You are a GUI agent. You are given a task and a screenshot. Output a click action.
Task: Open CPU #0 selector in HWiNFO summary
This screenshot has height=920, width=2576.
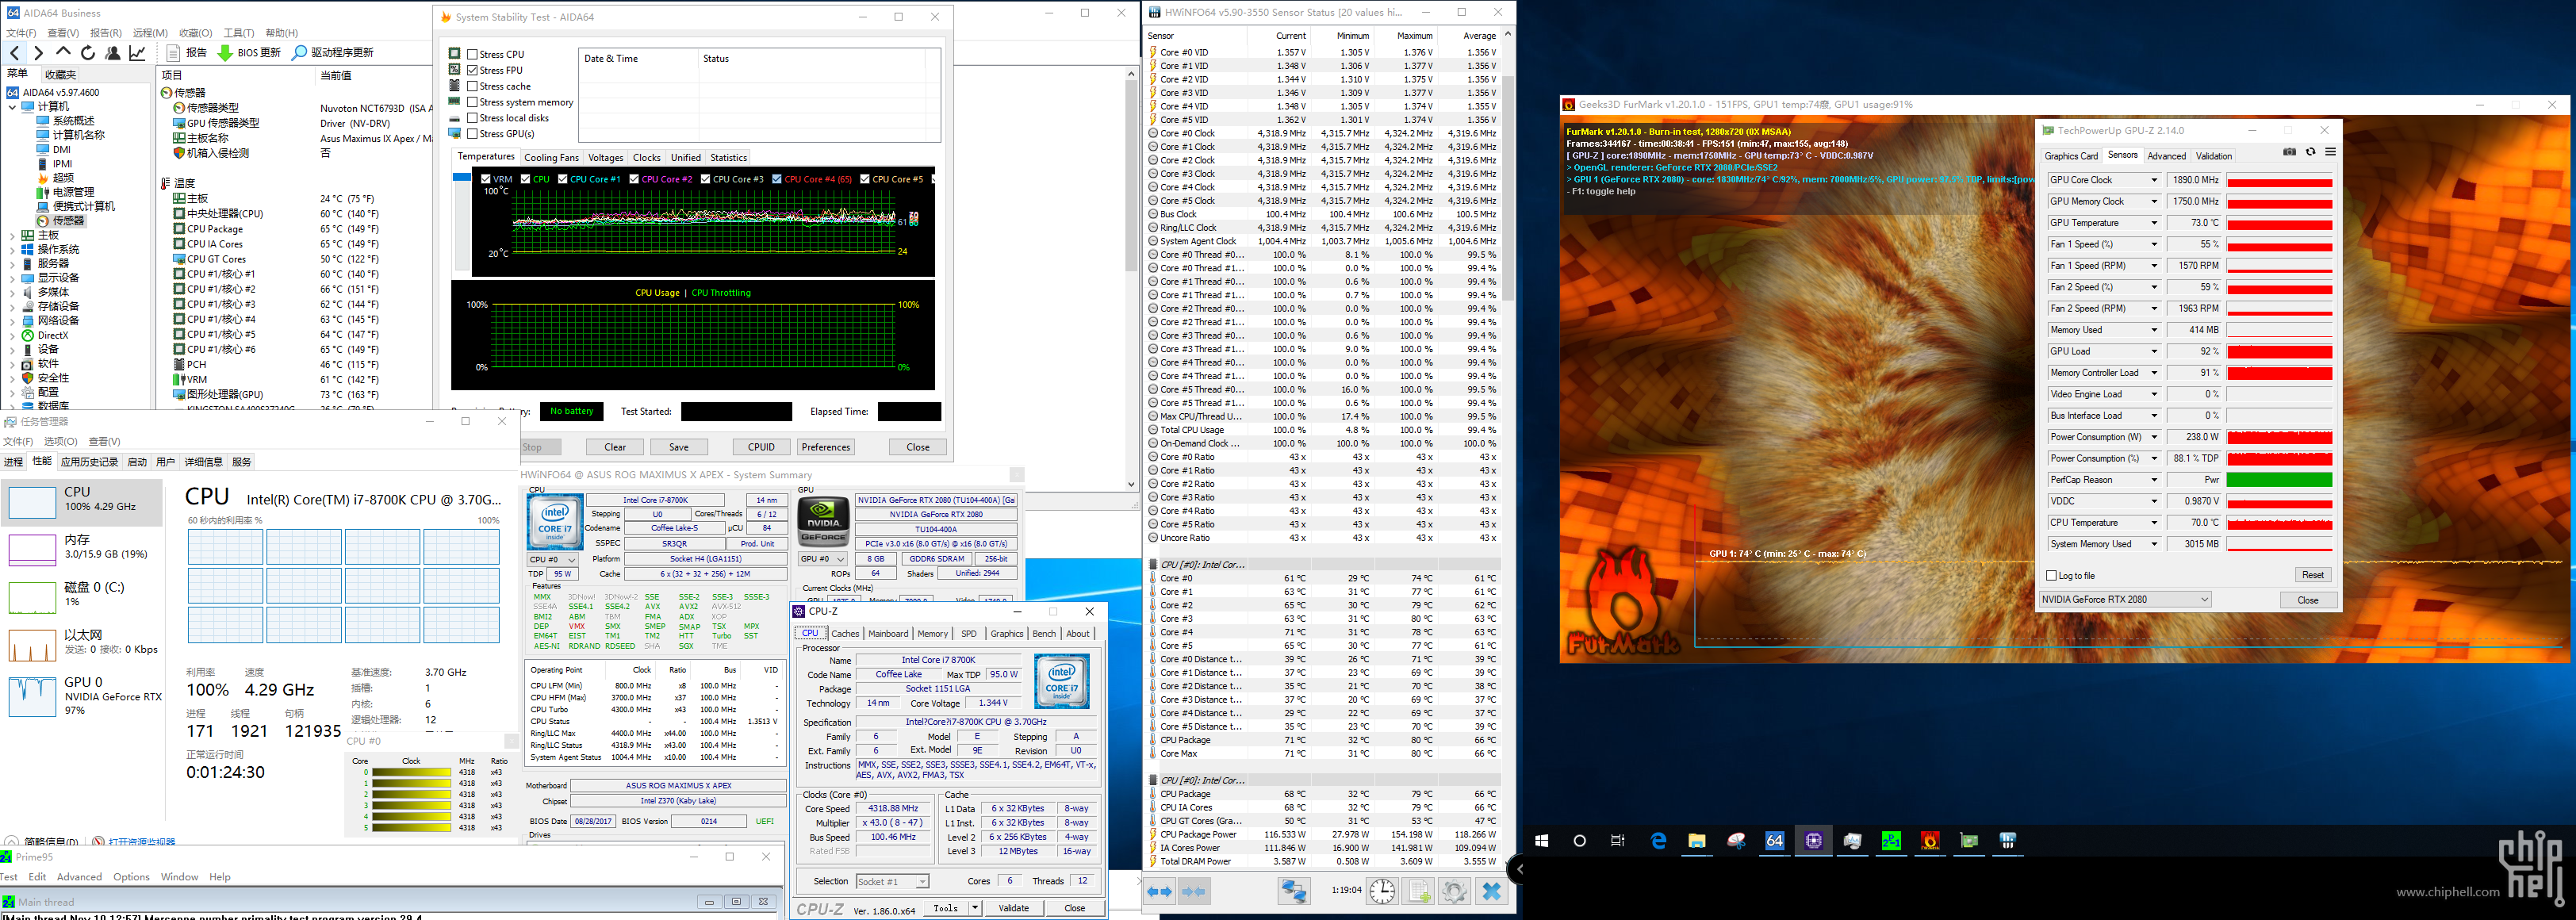pos(552,560)
